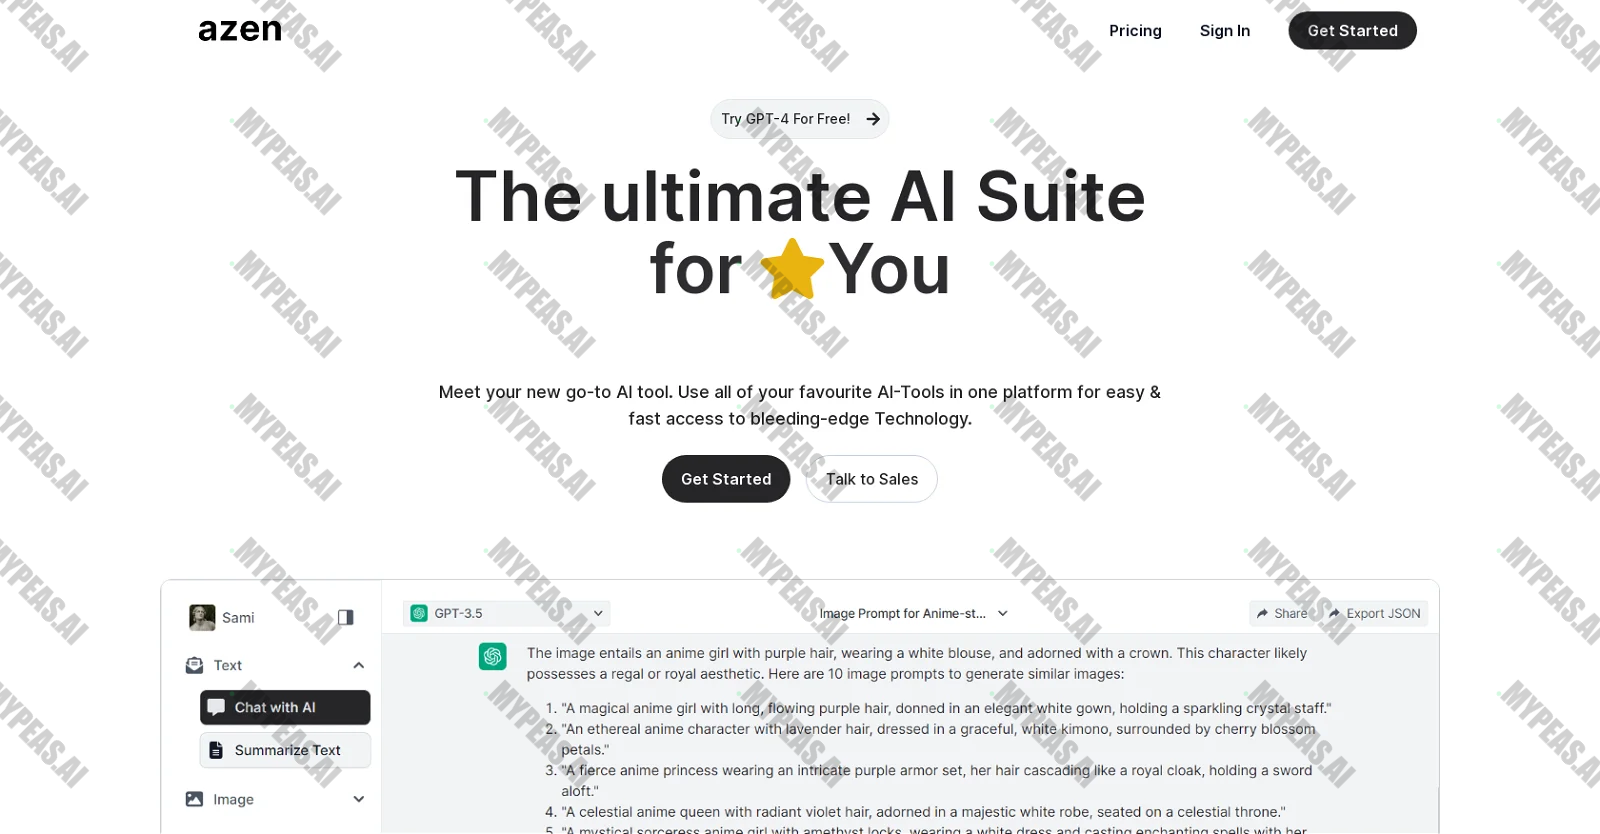Click the header Get Started button

[x=1352, y=31]
